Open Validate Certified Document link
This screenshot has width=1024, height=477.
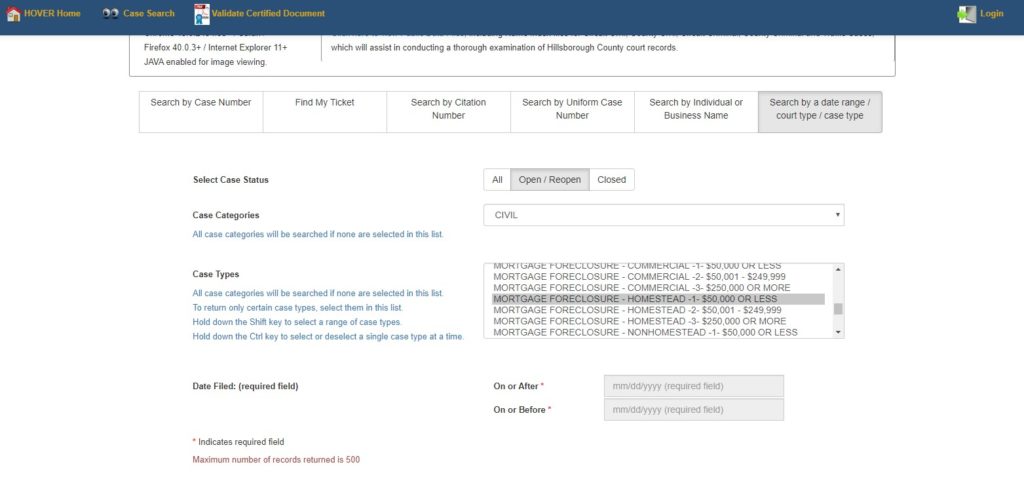click(268, 14)
